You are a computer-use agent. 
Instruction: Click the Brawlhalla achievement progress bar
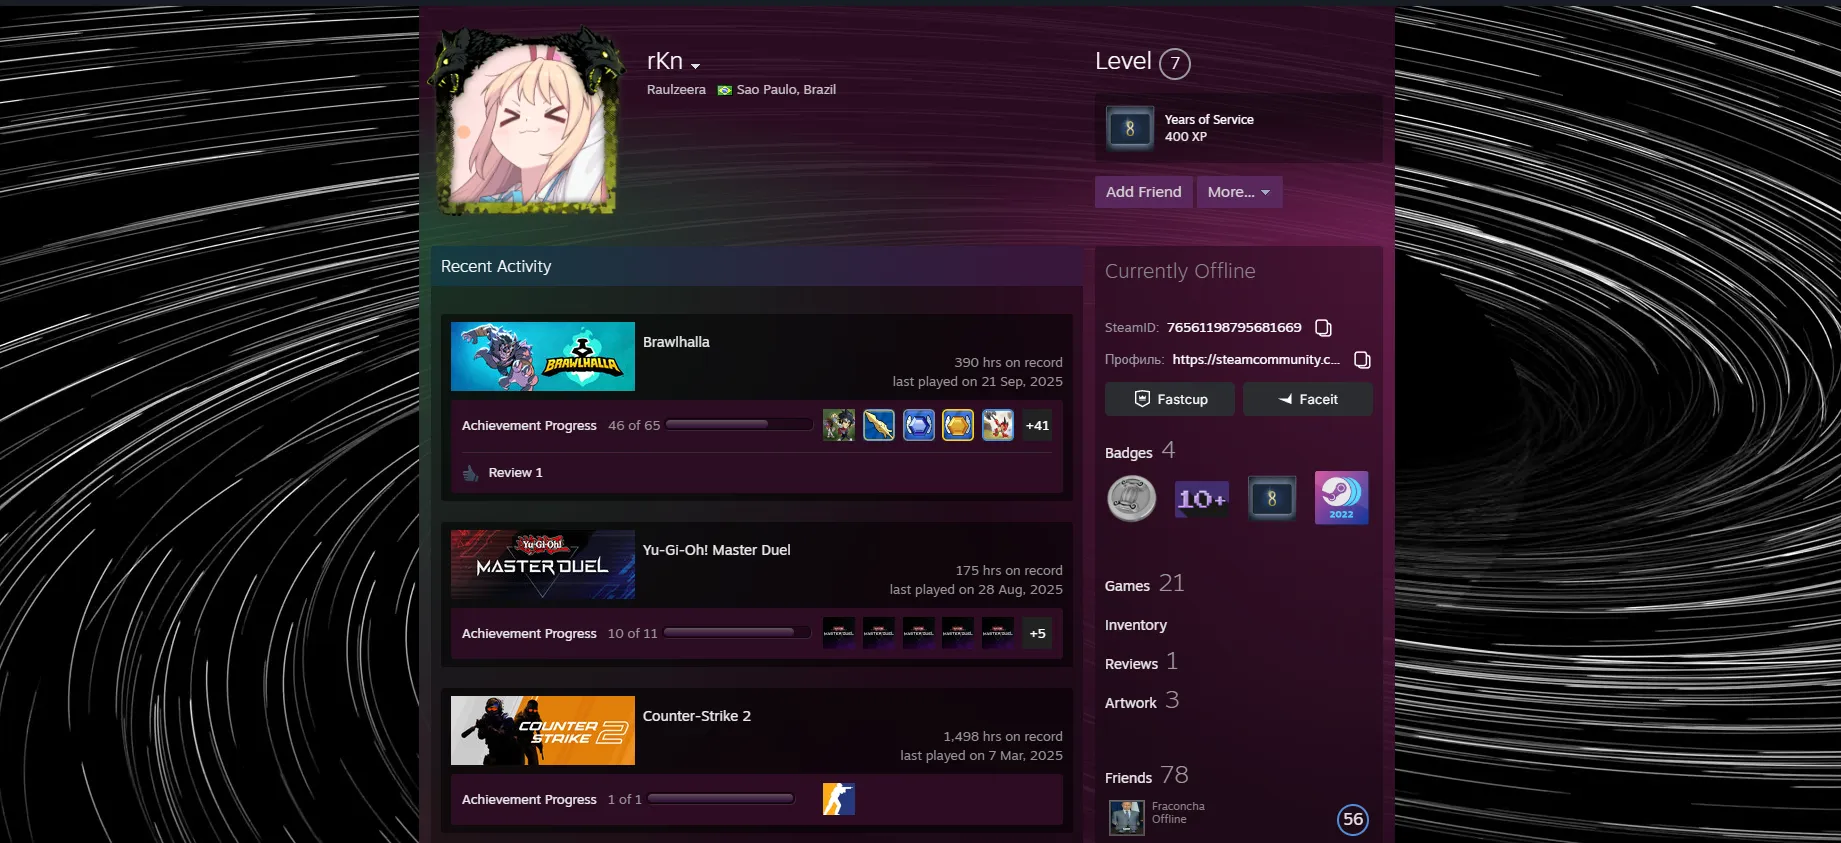click(x=739, y=425)
